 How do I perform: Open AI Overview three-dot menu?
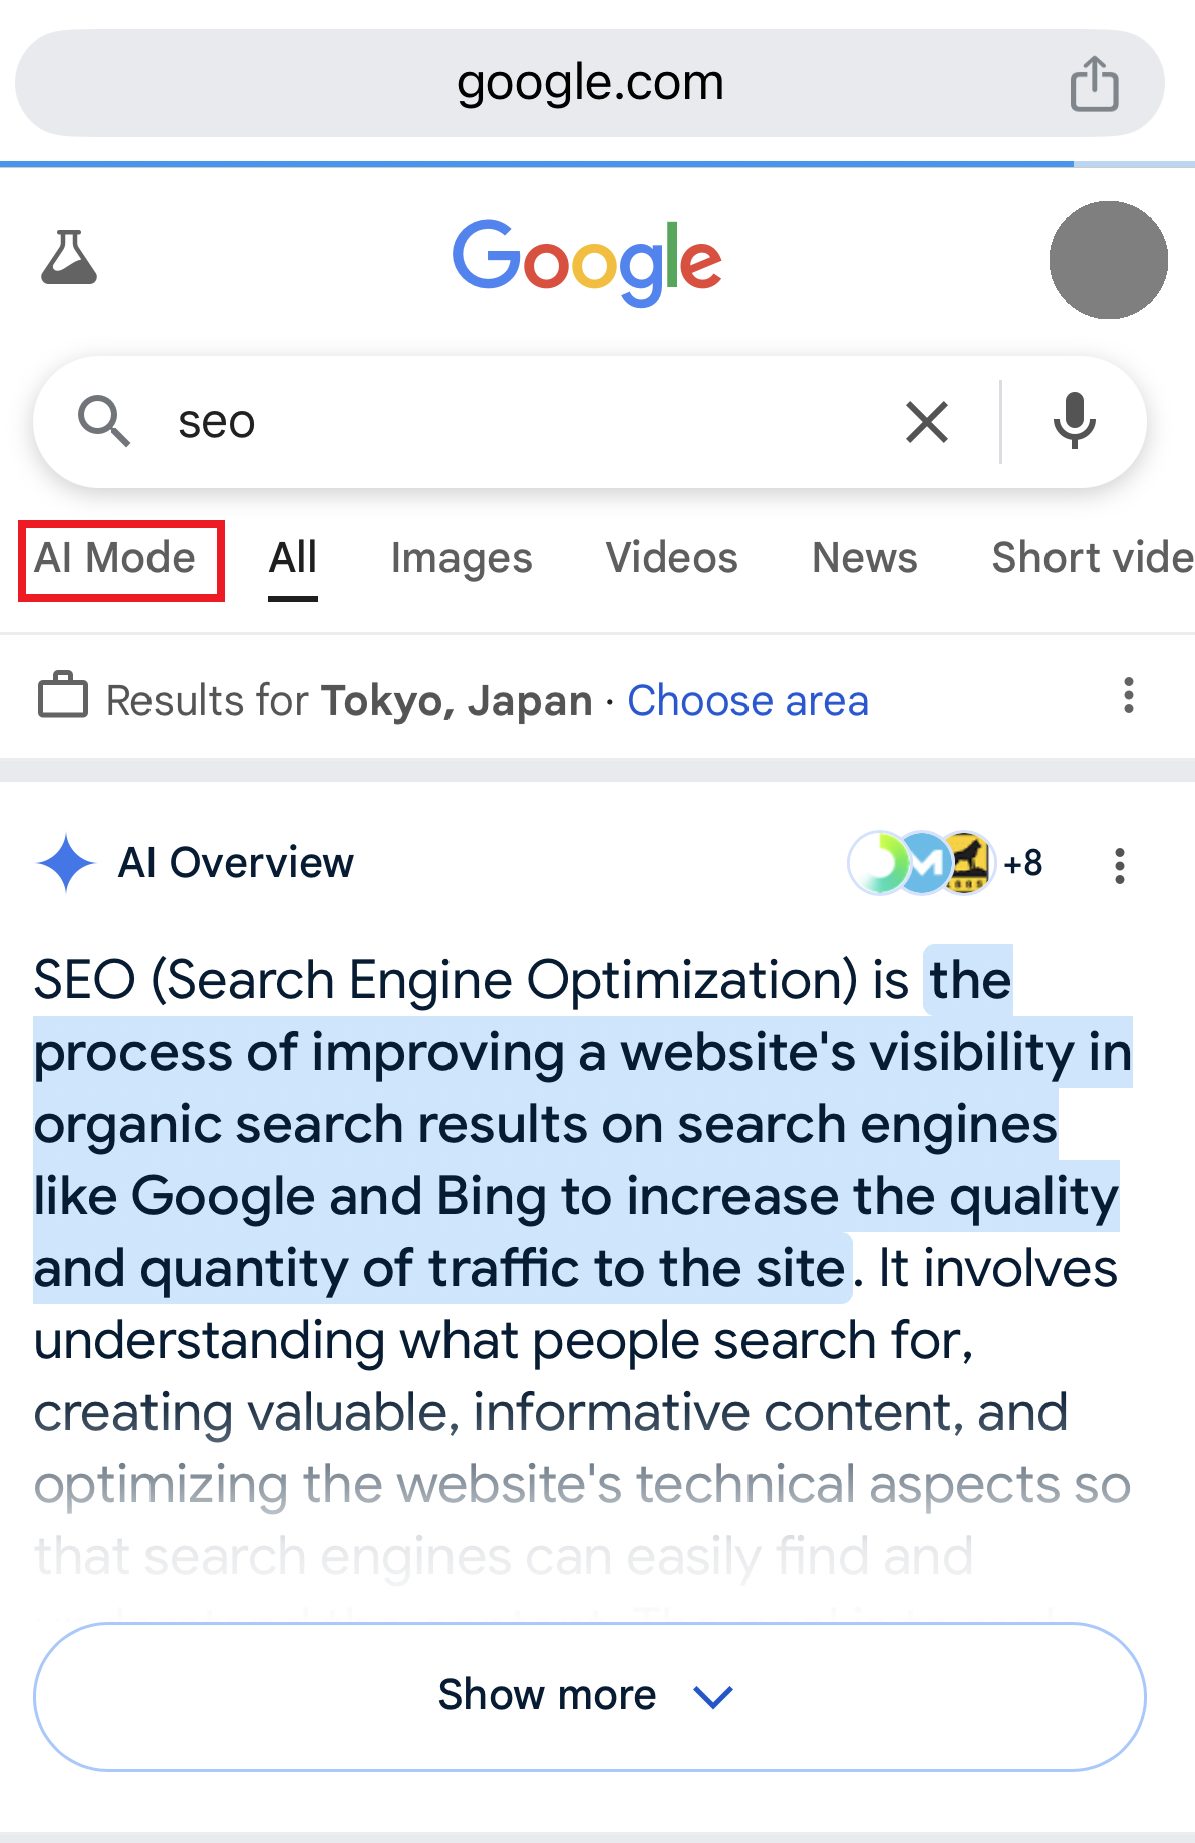pyautogui.click(x=1120, y=866)
